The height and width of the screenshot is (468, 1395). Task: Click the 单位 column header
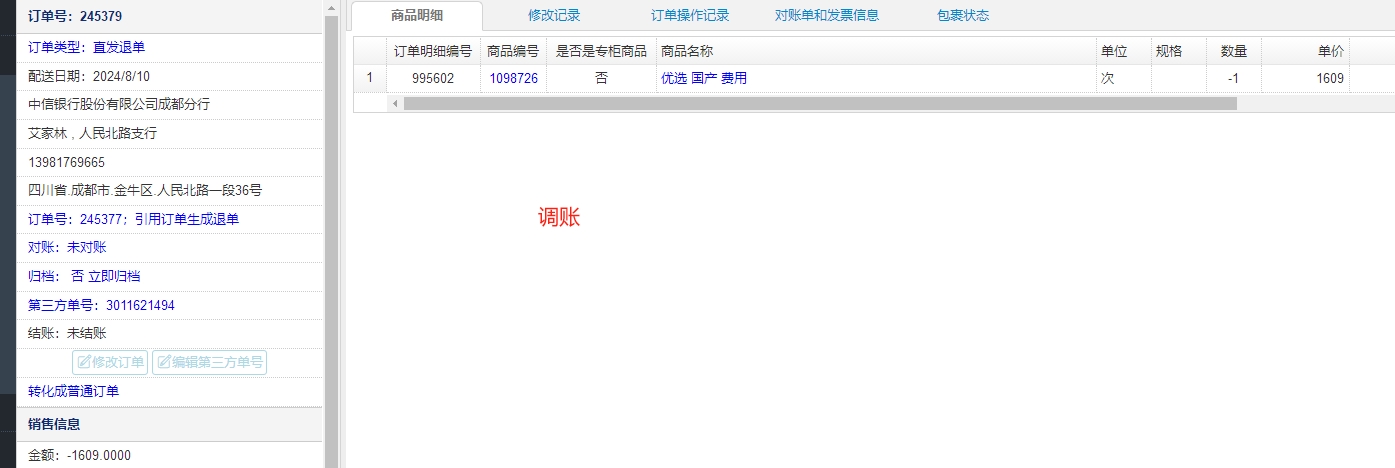[x=1122, y=51]
